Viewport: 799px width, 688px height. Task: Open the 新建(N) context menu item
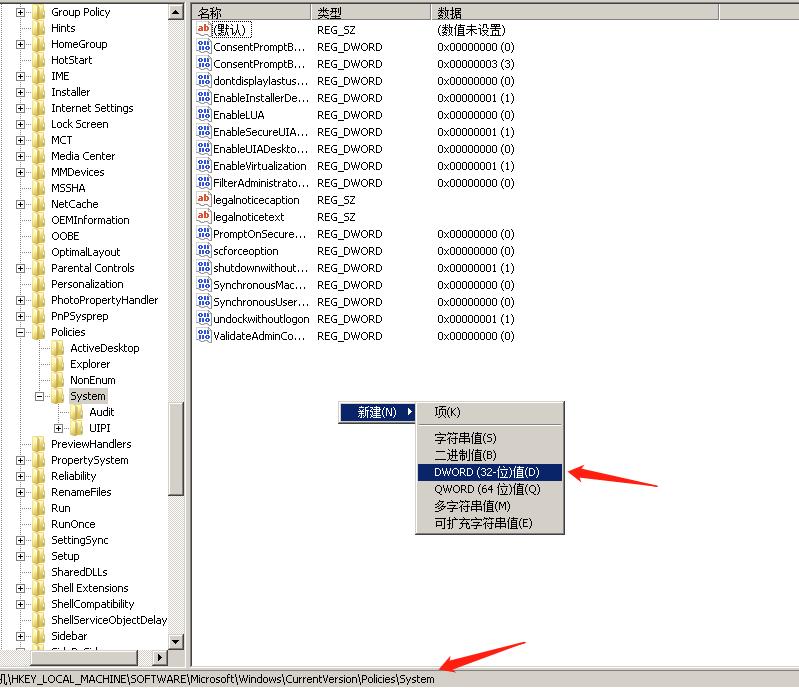[377, 412]
